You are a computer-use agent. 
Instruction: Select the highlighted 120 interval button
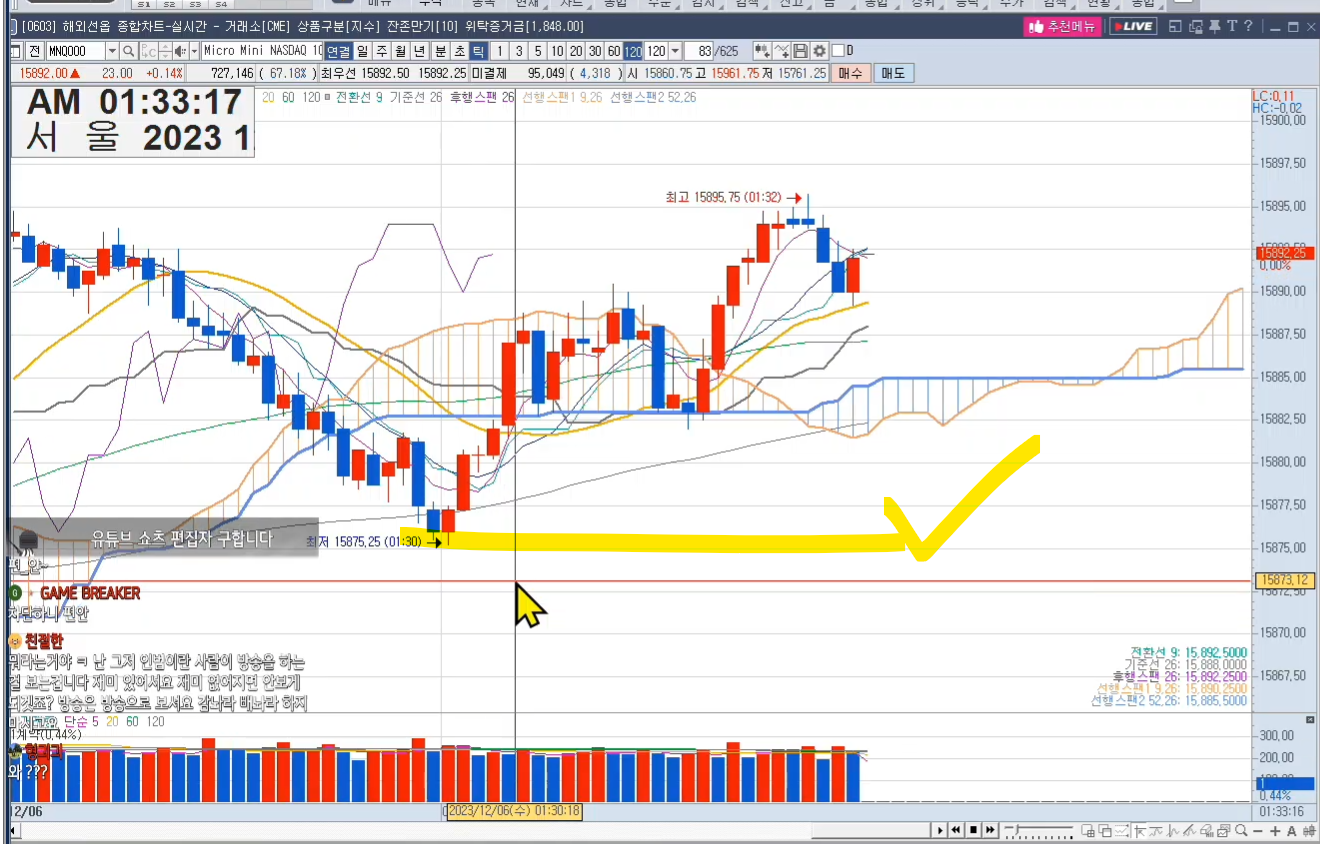coord(633,51)
